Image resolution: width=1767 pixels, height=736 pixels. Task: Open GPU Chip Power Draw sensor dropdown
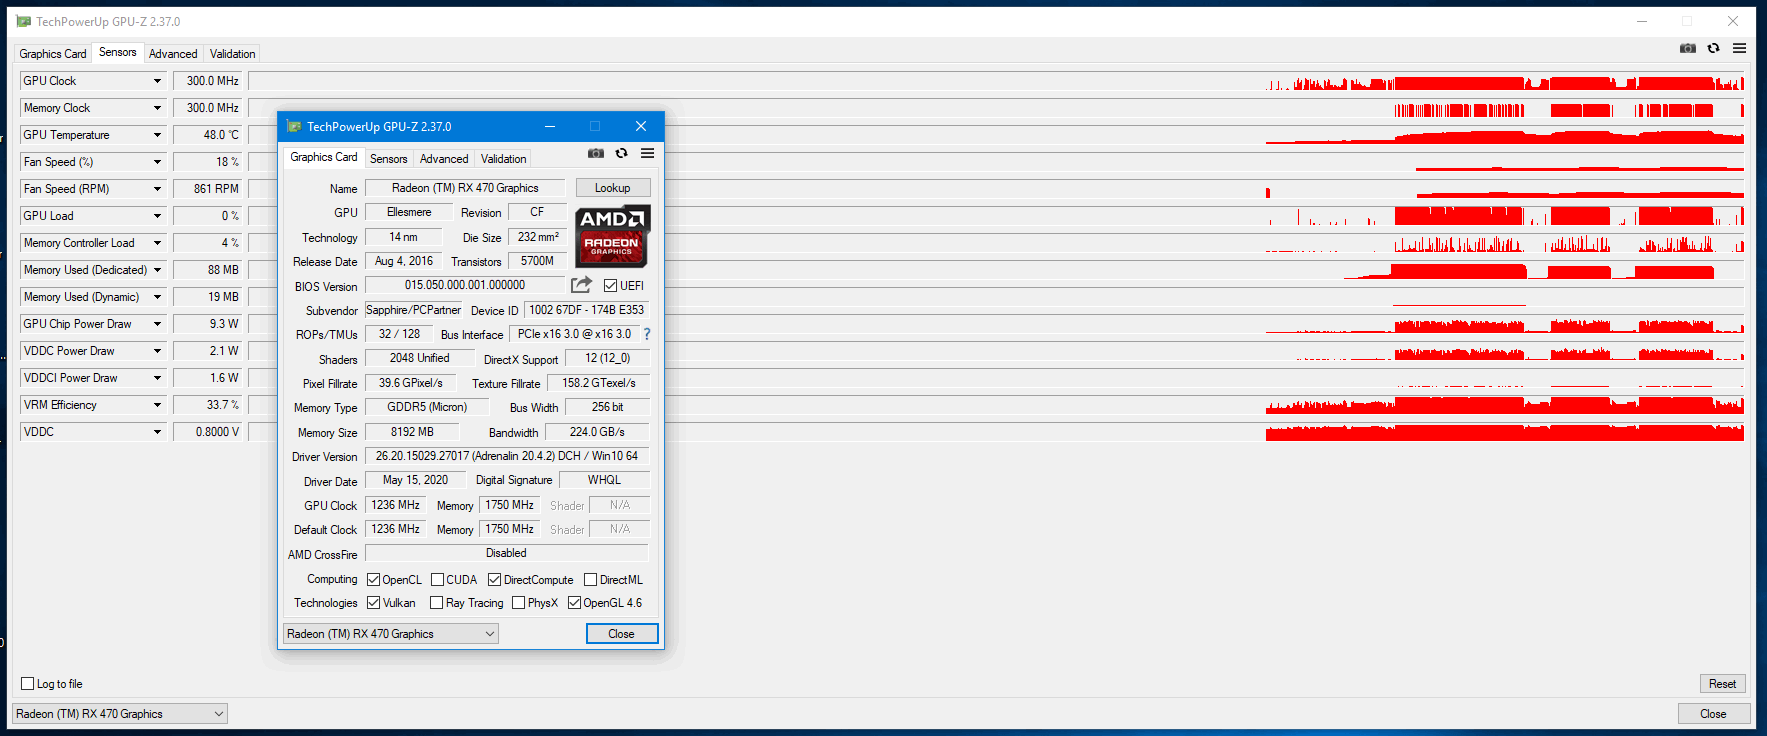[157, 324]
